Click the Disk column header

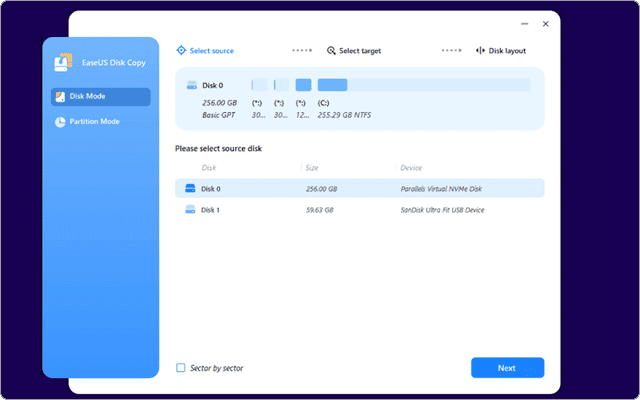209,168
